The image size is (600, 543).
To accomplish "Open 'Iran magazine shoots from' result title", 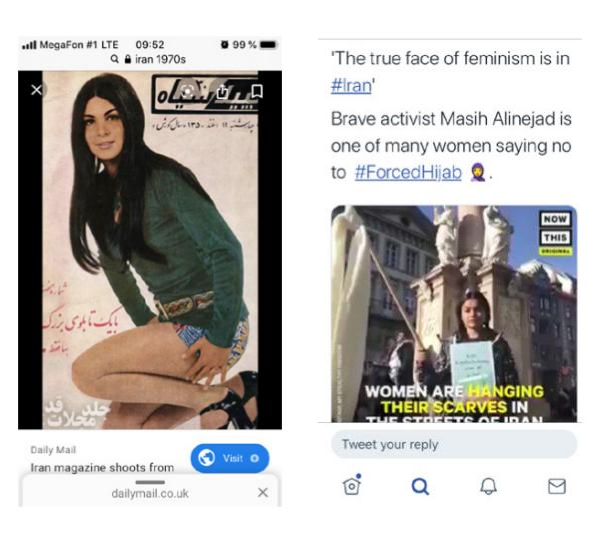I will 102,467.
